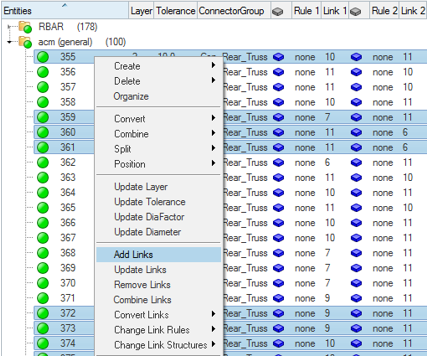
Task: Click gray component icon before Rule 2 header
Action: coord(356,12)
